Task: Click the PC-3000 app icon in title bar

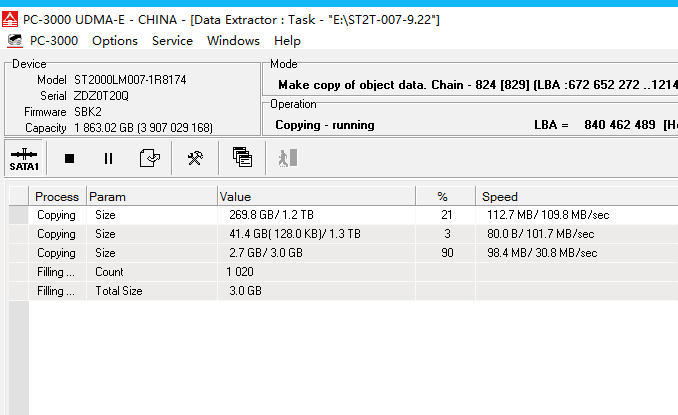Action: 11,20
